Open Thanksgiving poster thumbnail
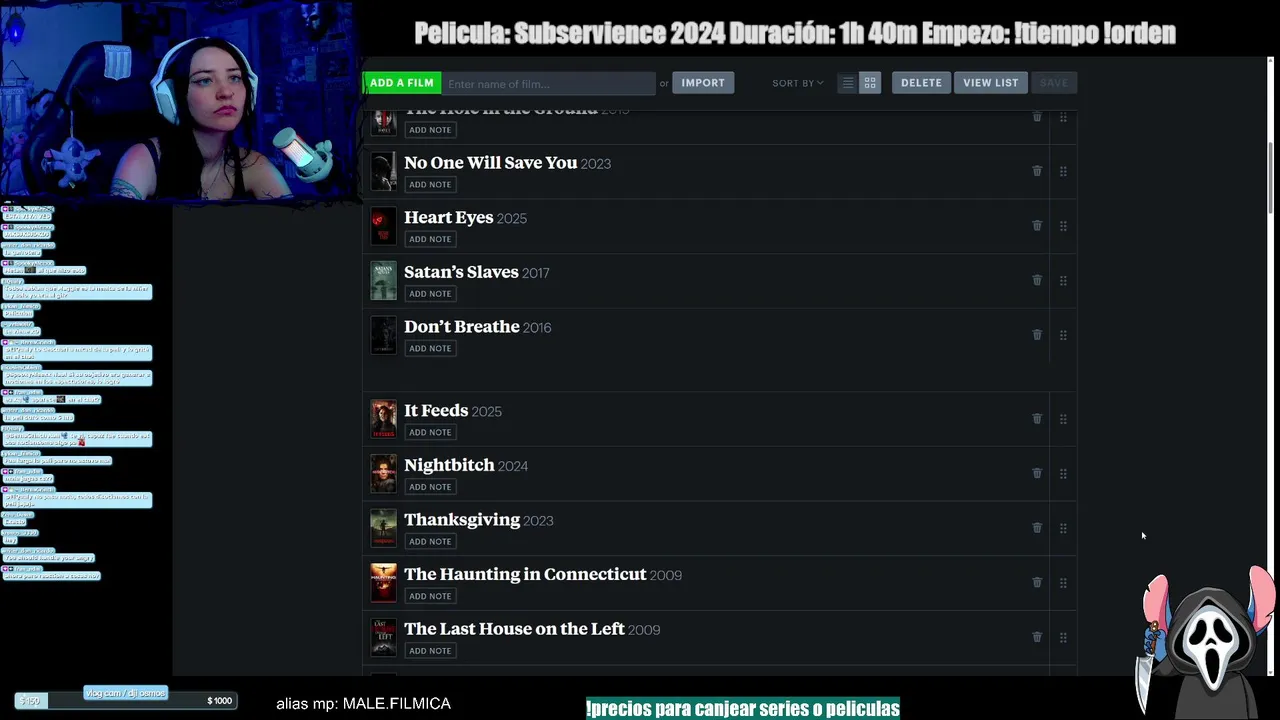Image resolution: width=1280 pixels, height=720 pixels. 383,528
